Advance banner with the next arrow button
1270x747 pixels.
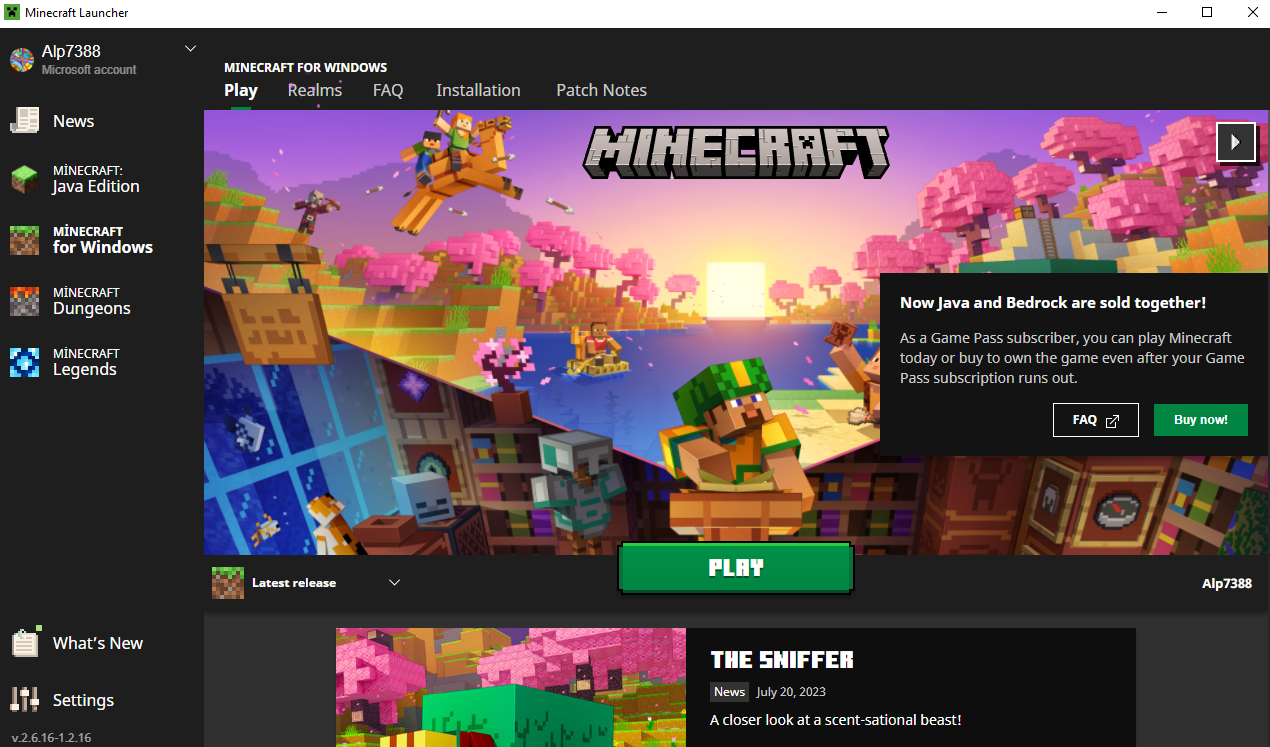tap(1235, 142)
